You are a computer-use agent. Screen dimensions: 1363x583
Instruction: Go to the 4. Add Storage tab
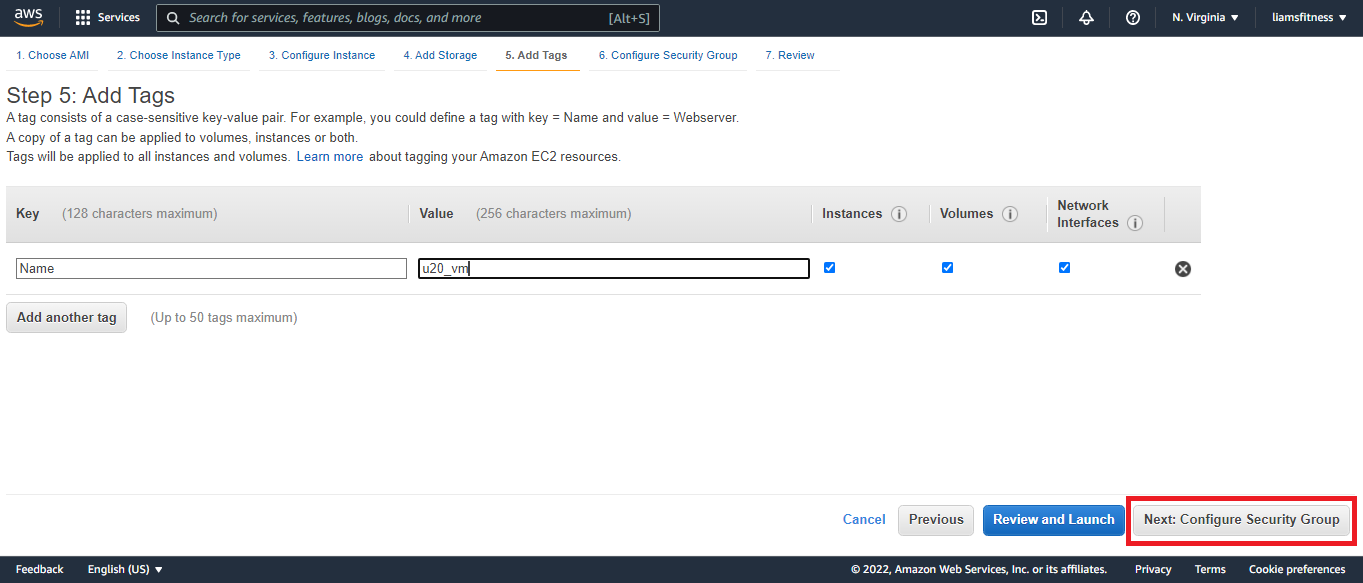click(440, 55)
